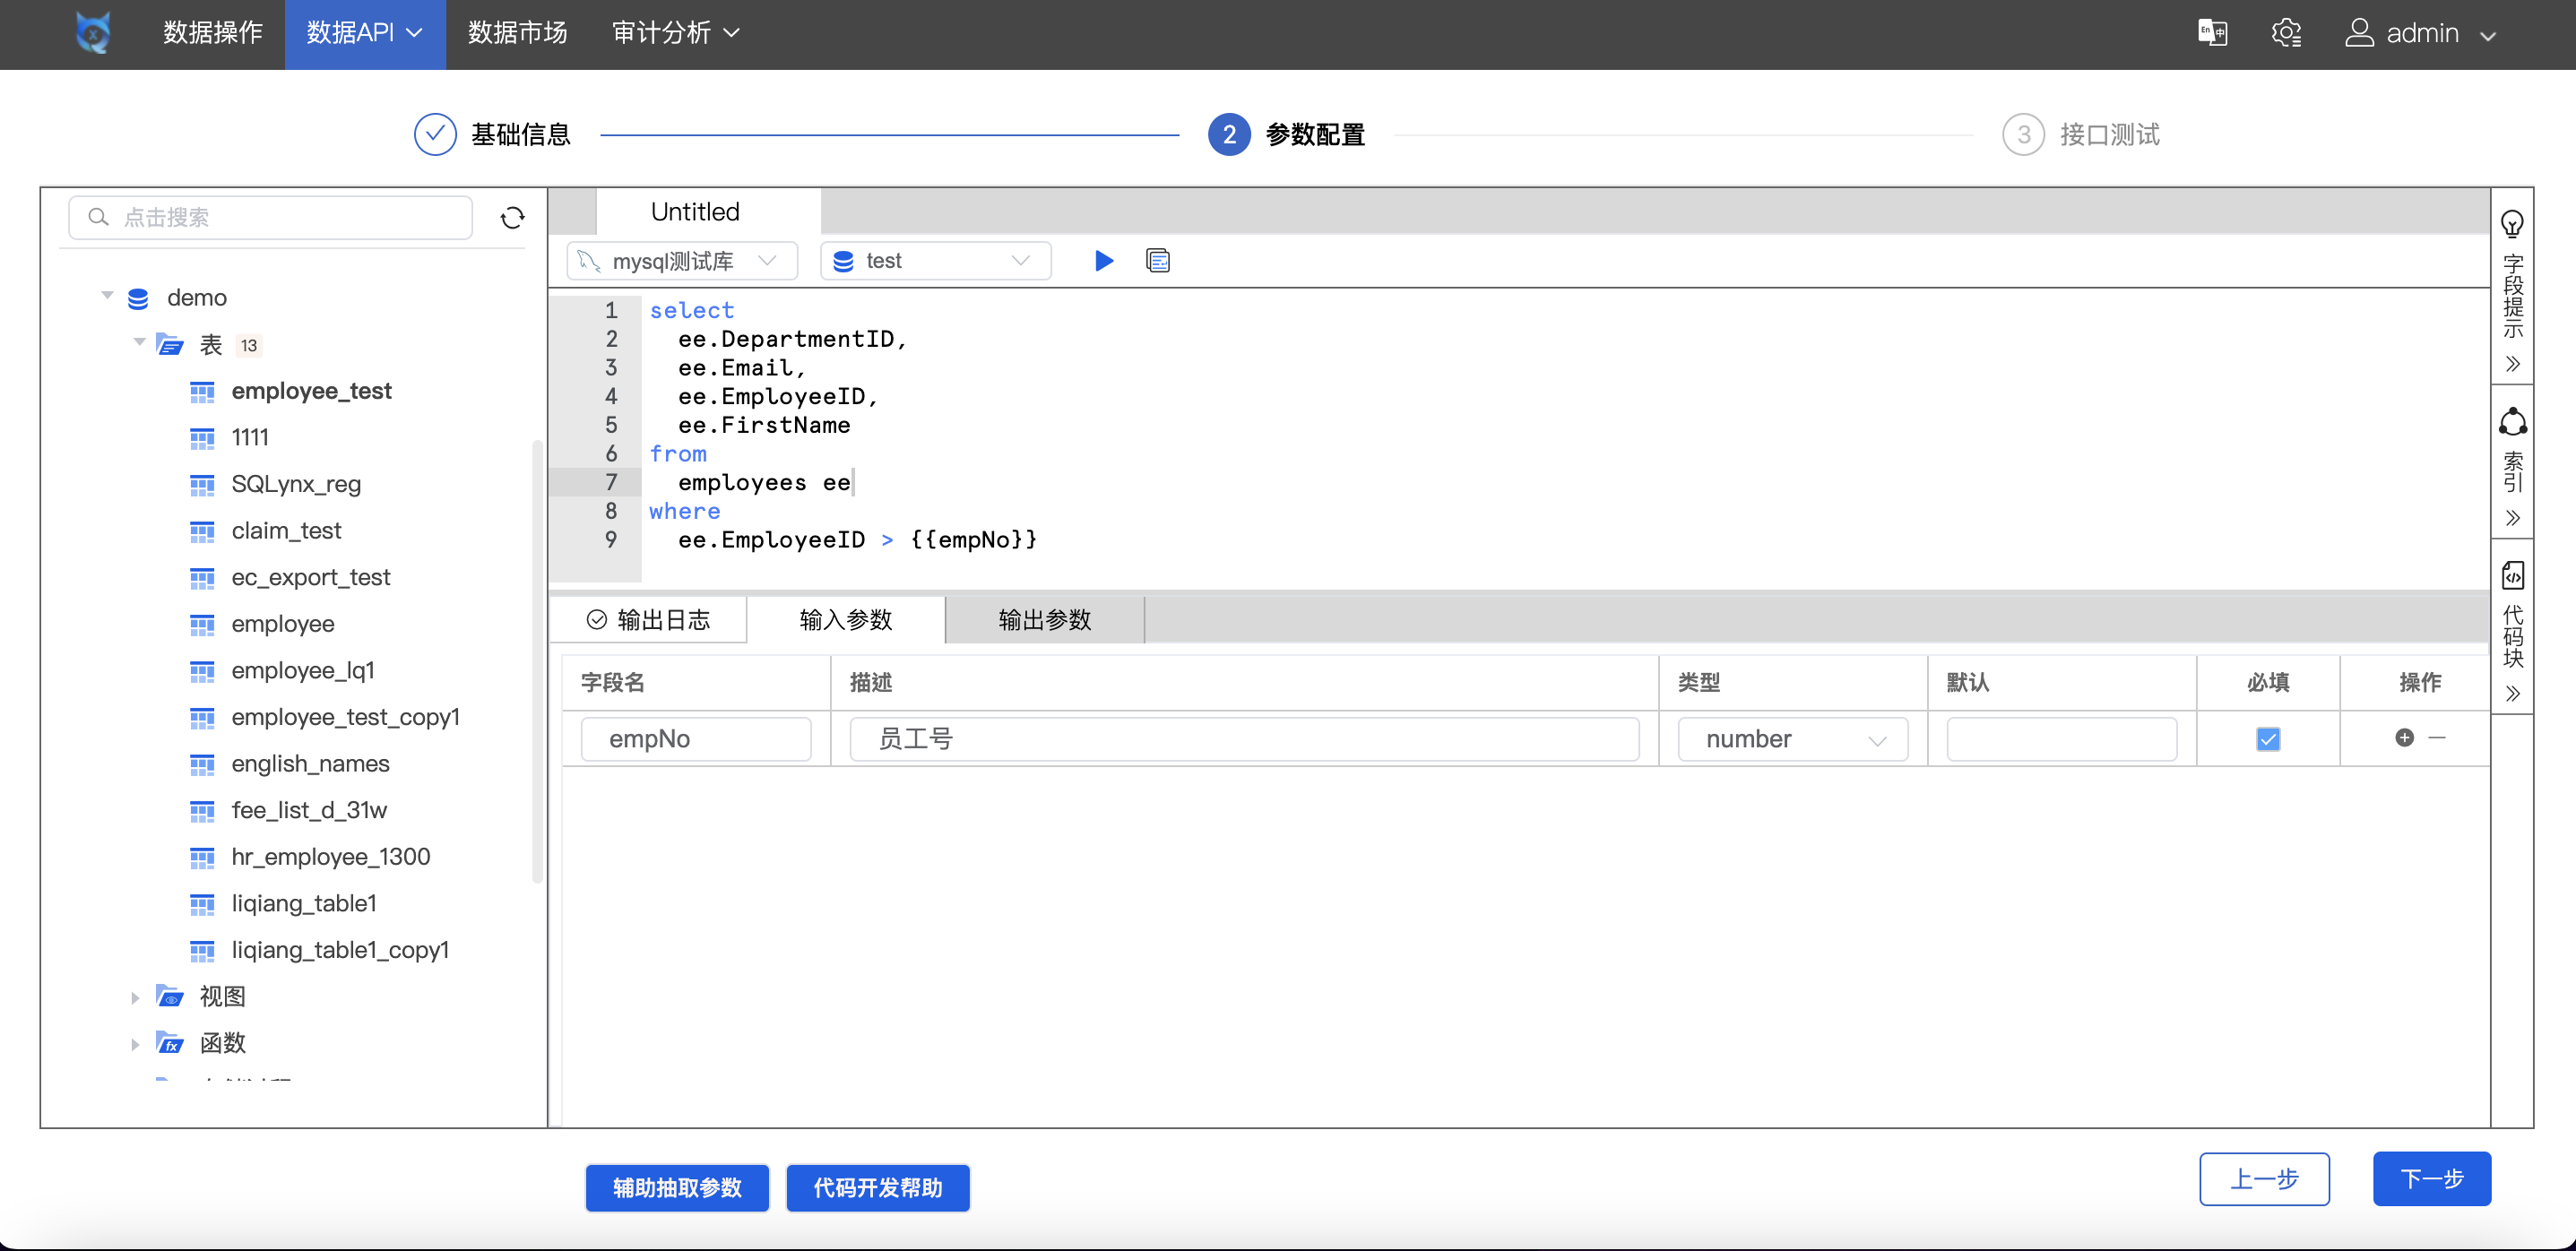Viewport: 2576px width, 1251px height.
Task: Open the 代码块 panel in right sidebar
Action: [x=2513, y=575]
